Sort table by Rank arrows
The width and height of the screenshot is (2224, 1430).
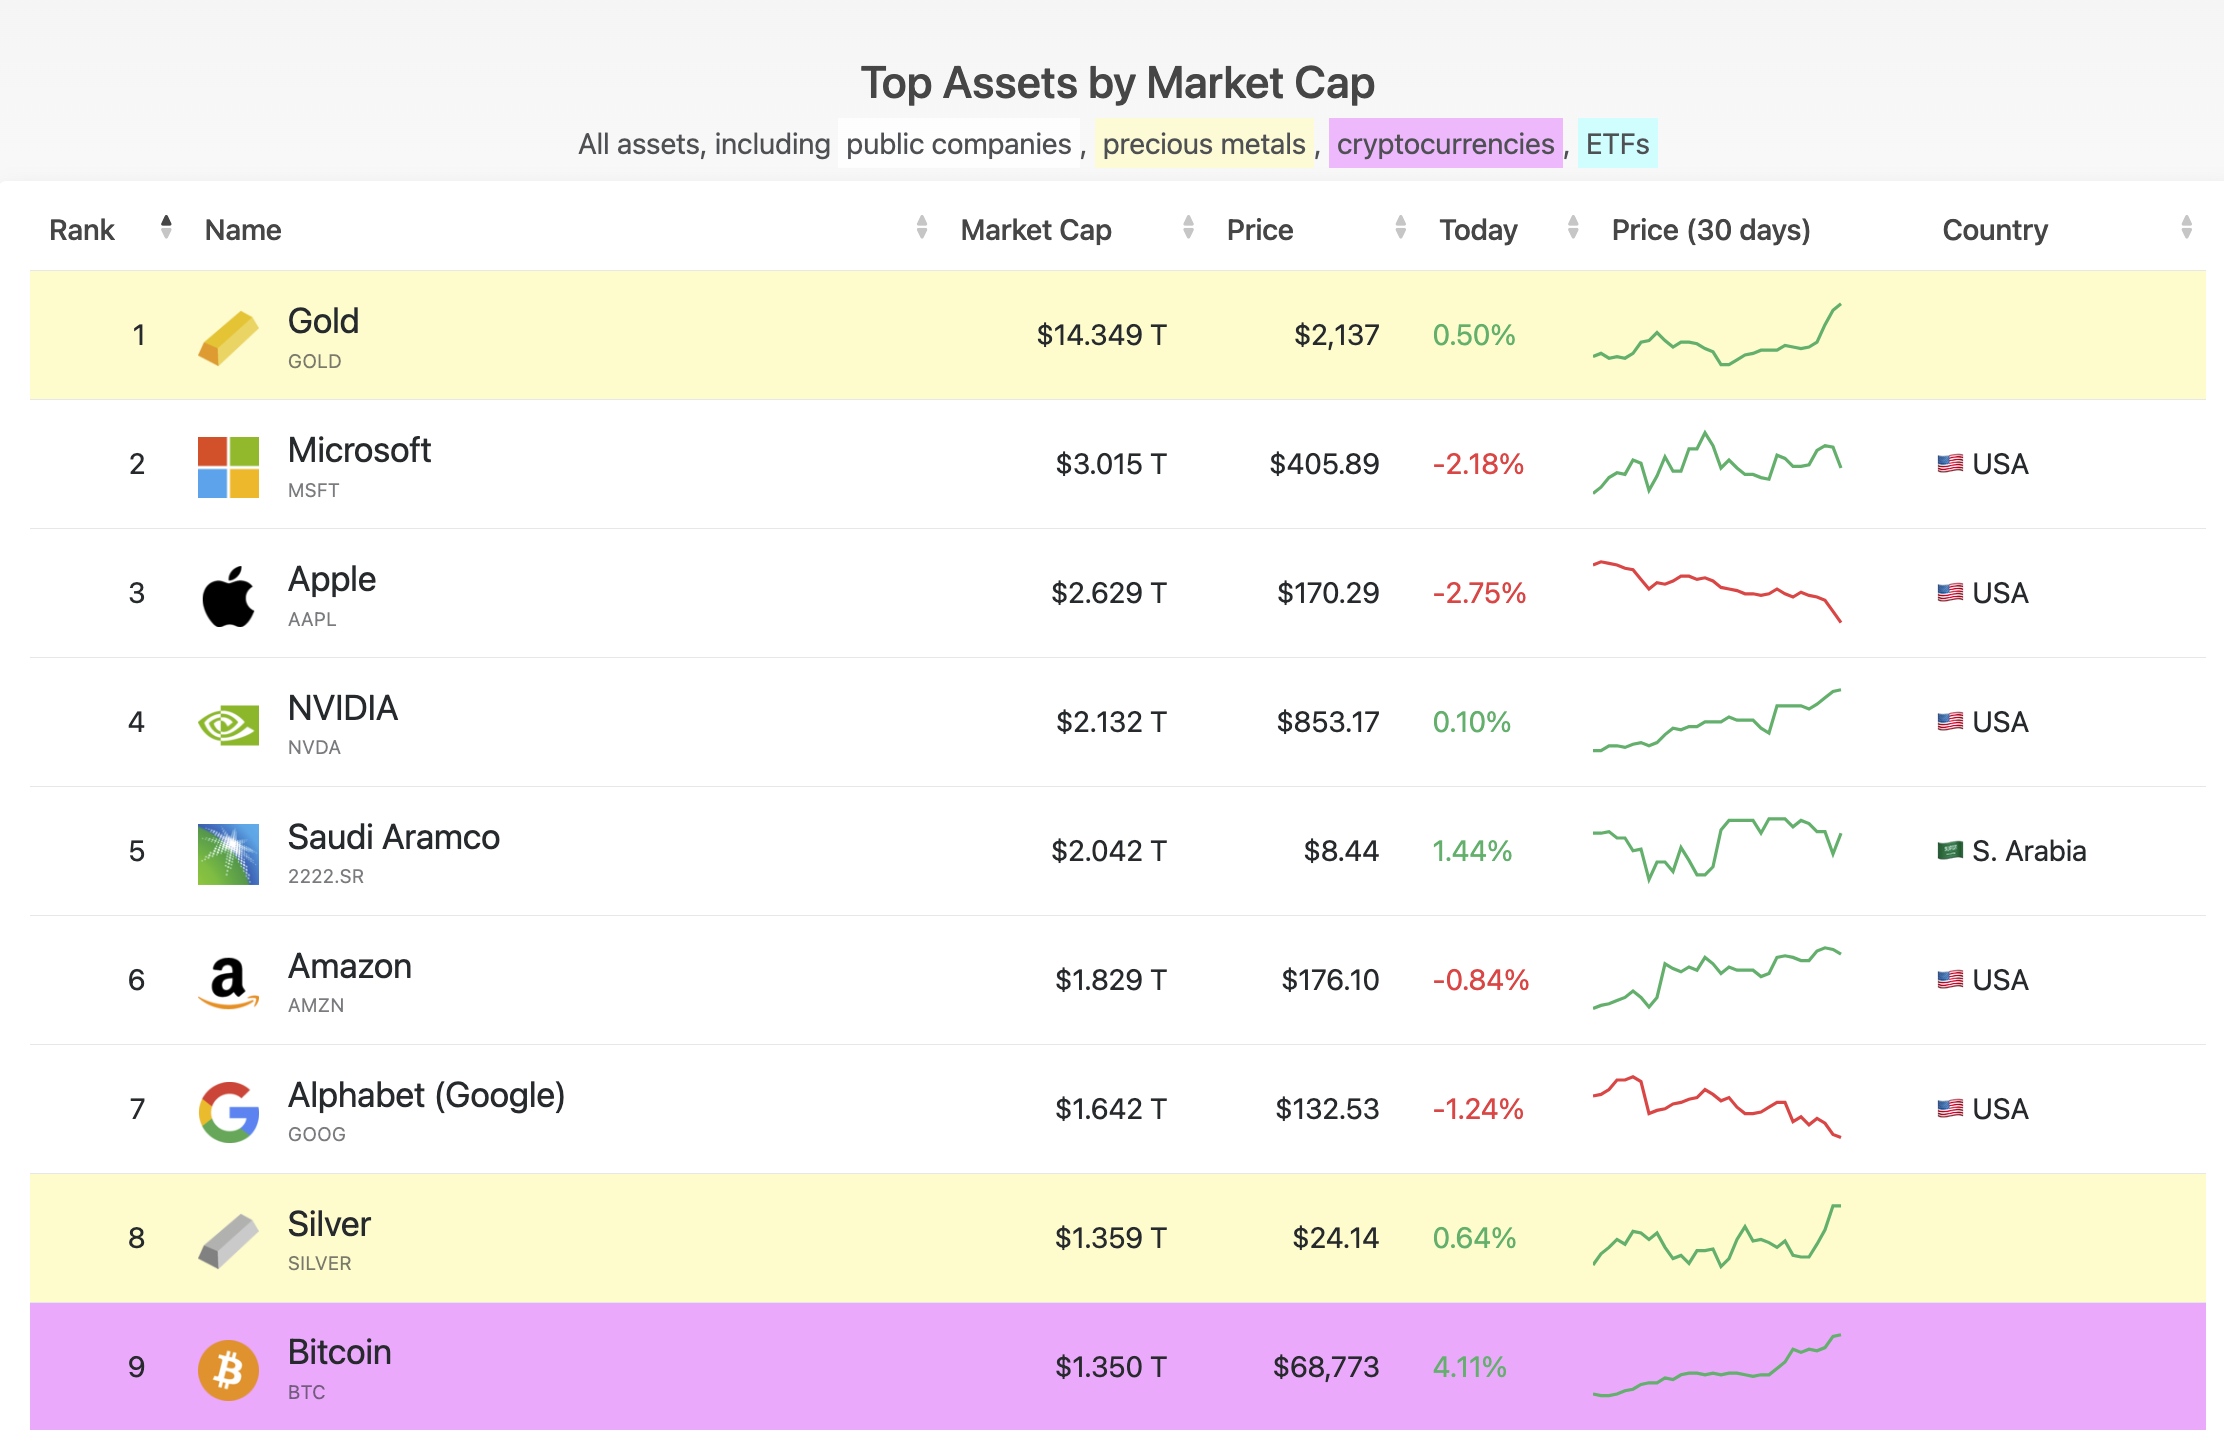(166, 228)
